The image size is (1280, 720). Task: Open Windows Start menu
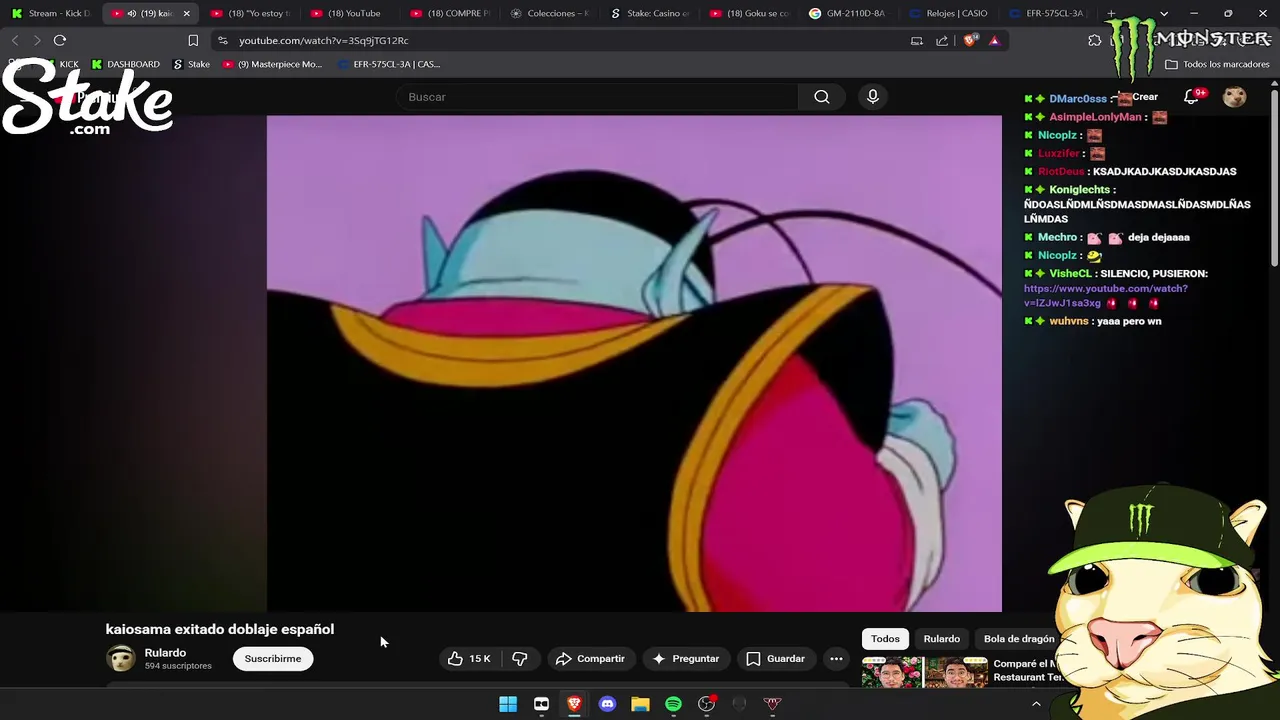coord(508,704)
